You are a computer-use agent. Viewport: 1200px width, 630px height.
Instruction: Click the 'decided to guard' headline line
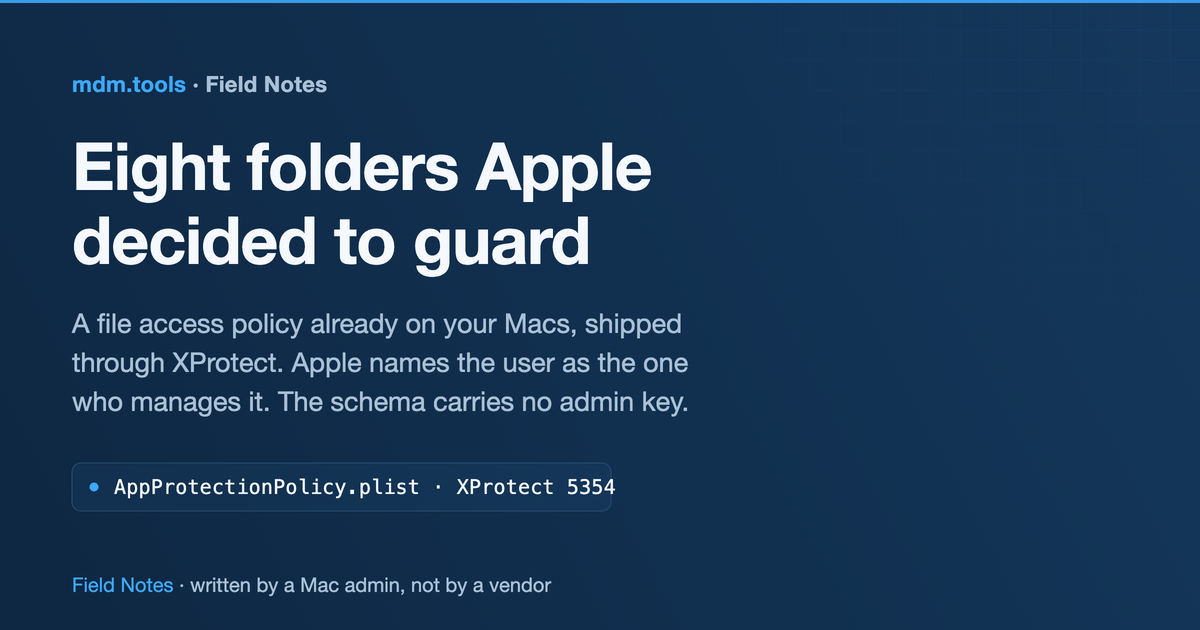coord(331,241)
